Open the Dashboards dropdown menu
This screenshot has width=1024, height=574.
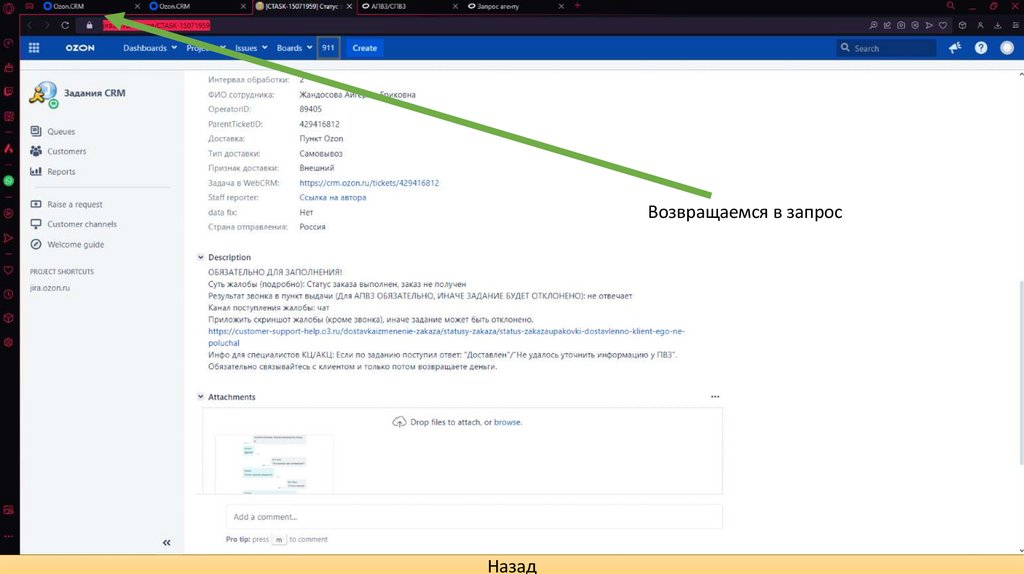(150, 48)
